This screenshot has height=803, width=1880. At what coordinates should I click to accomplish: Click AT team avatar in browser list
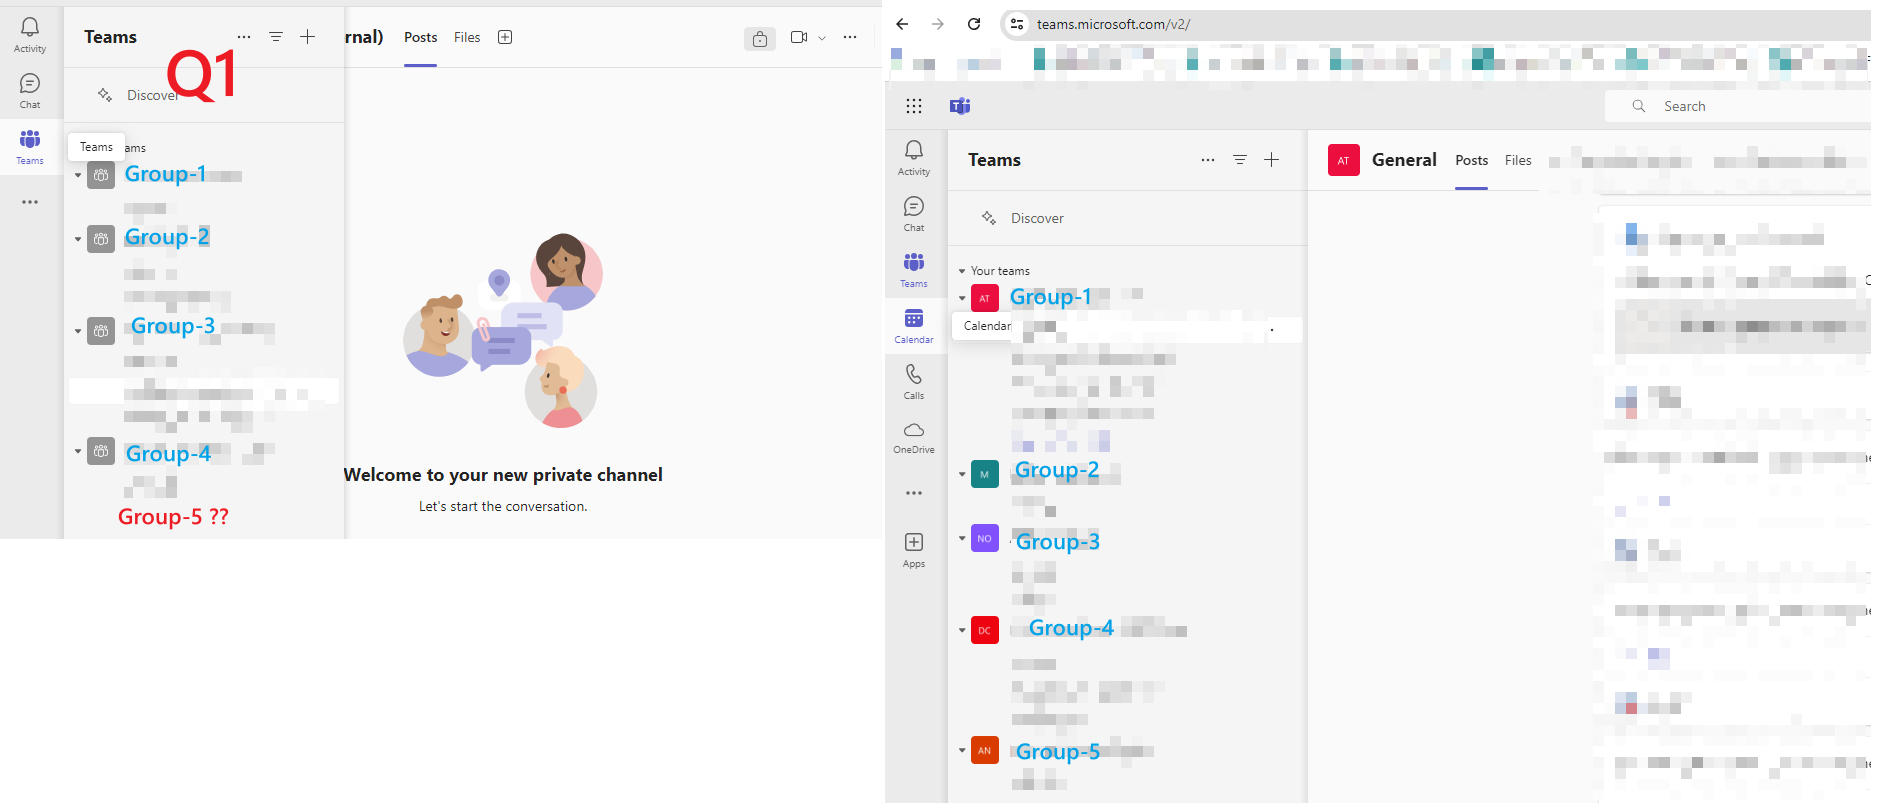coord(985,298)
